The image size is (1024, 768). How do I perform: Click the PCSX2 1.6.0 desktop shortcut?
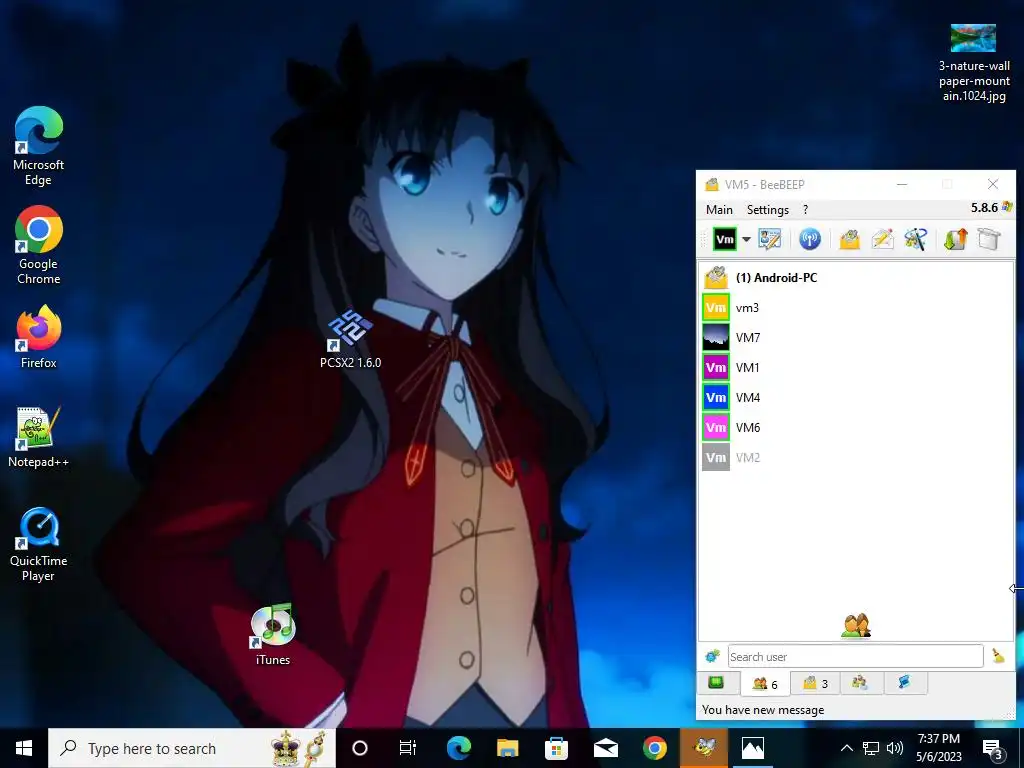(x=350, y=340)
